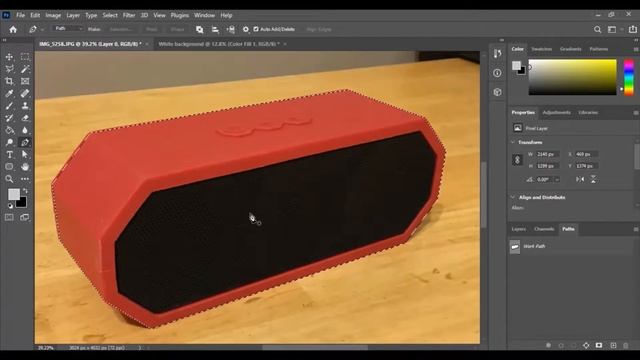Viewport: 640px width, 360px height.
Task: Select the Brush tool
Action: (9, 106)
